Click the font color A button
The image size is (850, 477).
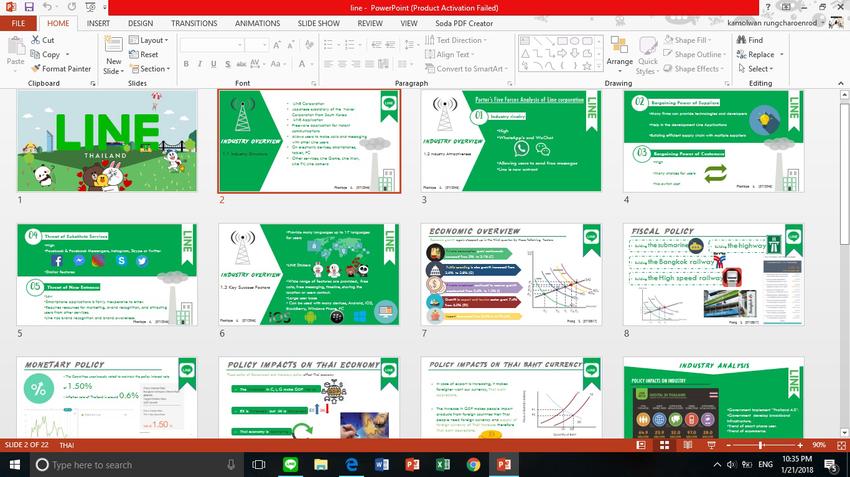(x=302, y=64)
